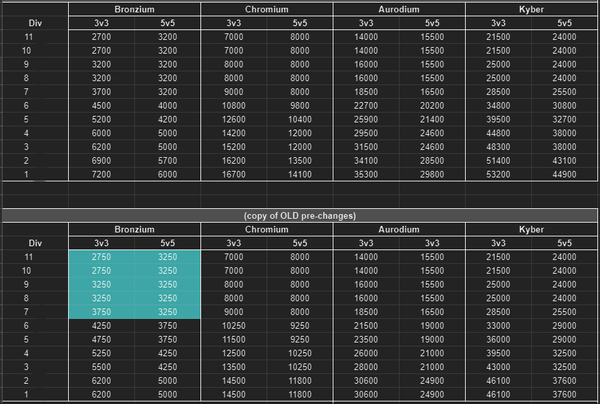This screenshot has height=404, width=600.
Task: Select the 14100 cell in Chromium 5v5
Action: point(300,174)
